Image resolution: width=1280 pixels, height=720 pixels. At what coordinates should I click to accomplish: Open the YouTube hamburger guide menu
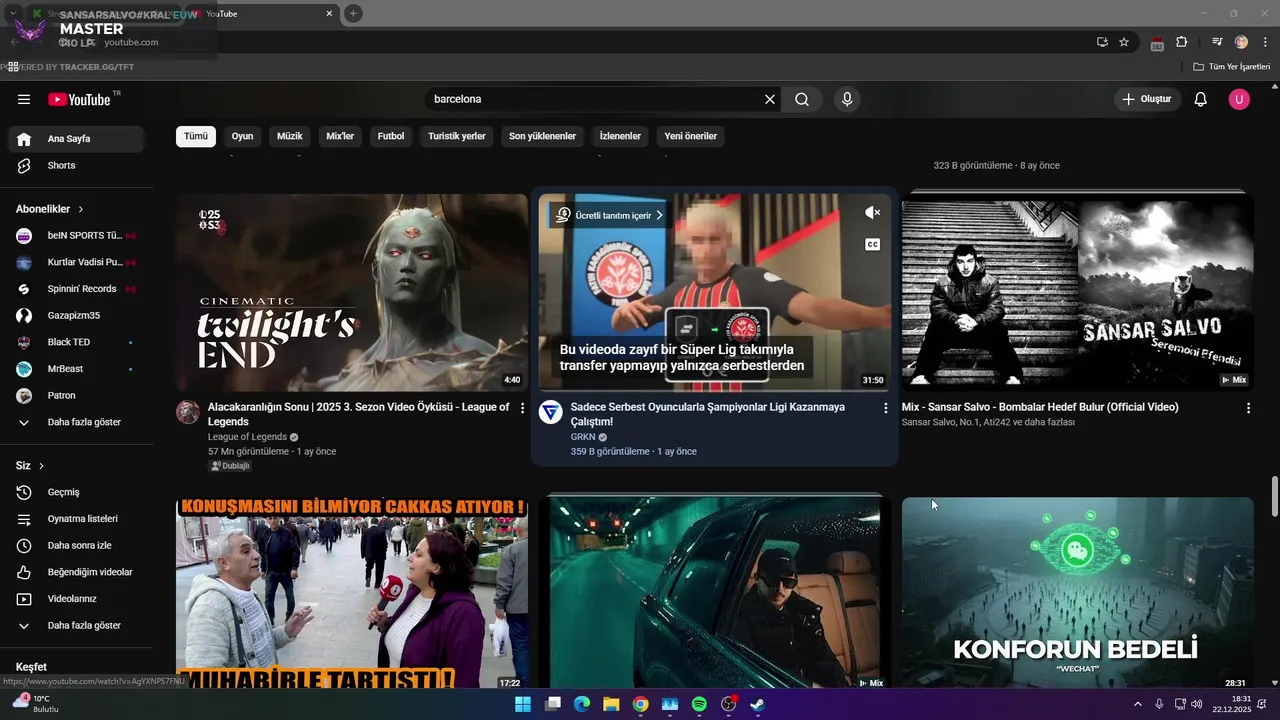click(x=24, y=99)
